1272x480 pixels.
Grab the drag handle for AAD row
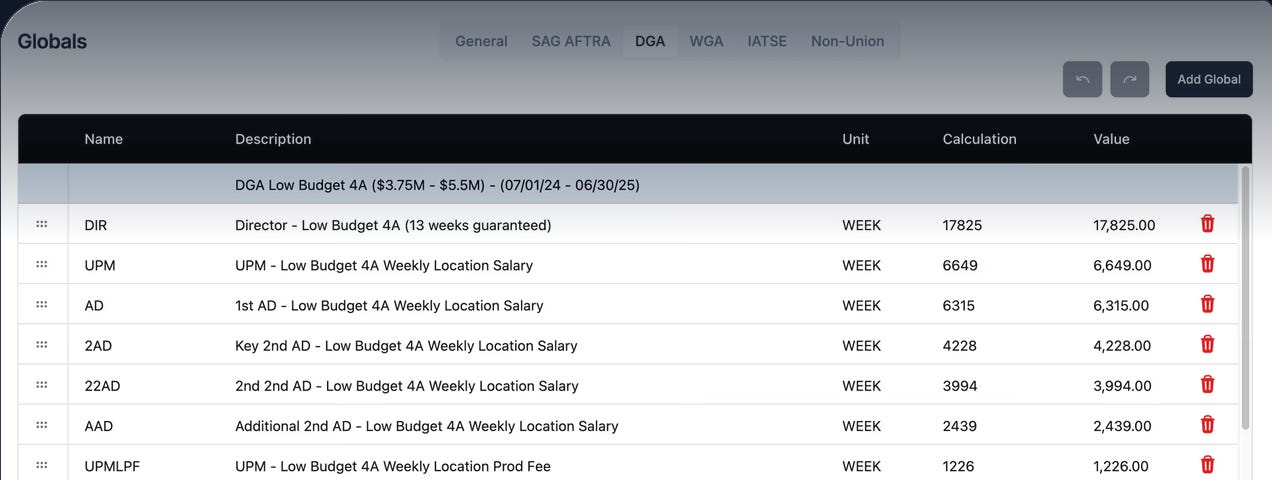42,425
